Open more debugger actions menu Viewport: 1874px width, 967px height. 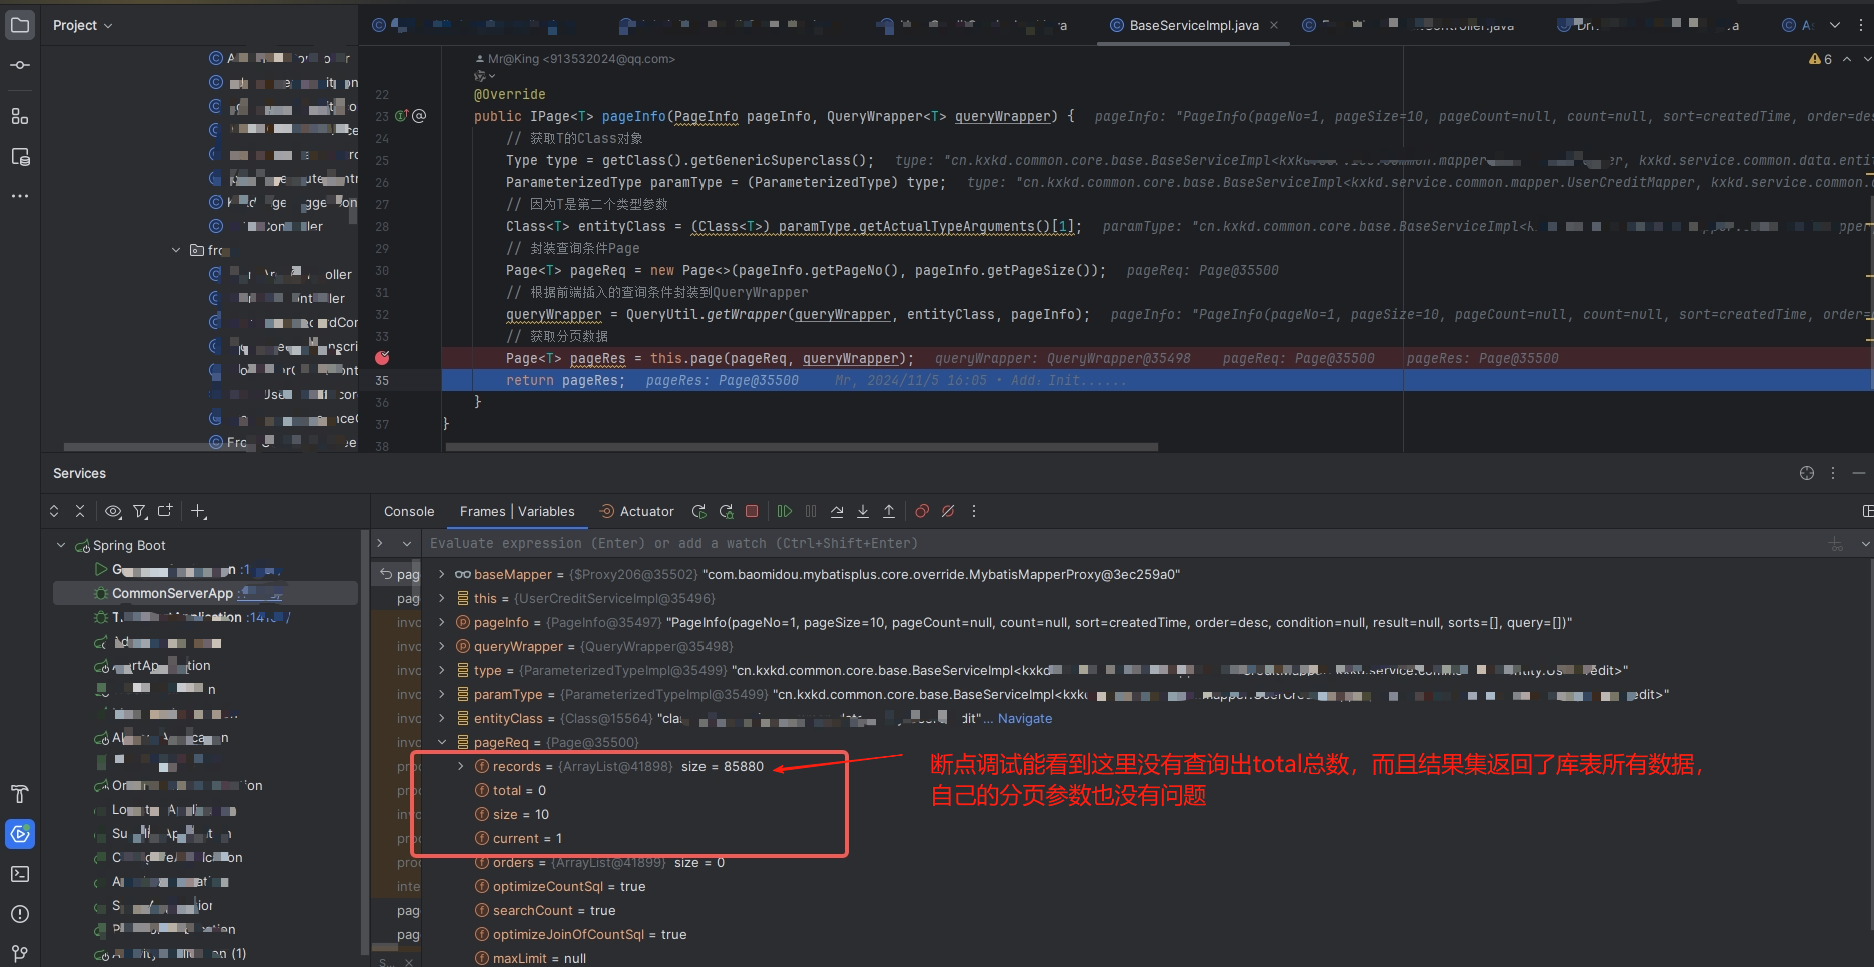974,511
